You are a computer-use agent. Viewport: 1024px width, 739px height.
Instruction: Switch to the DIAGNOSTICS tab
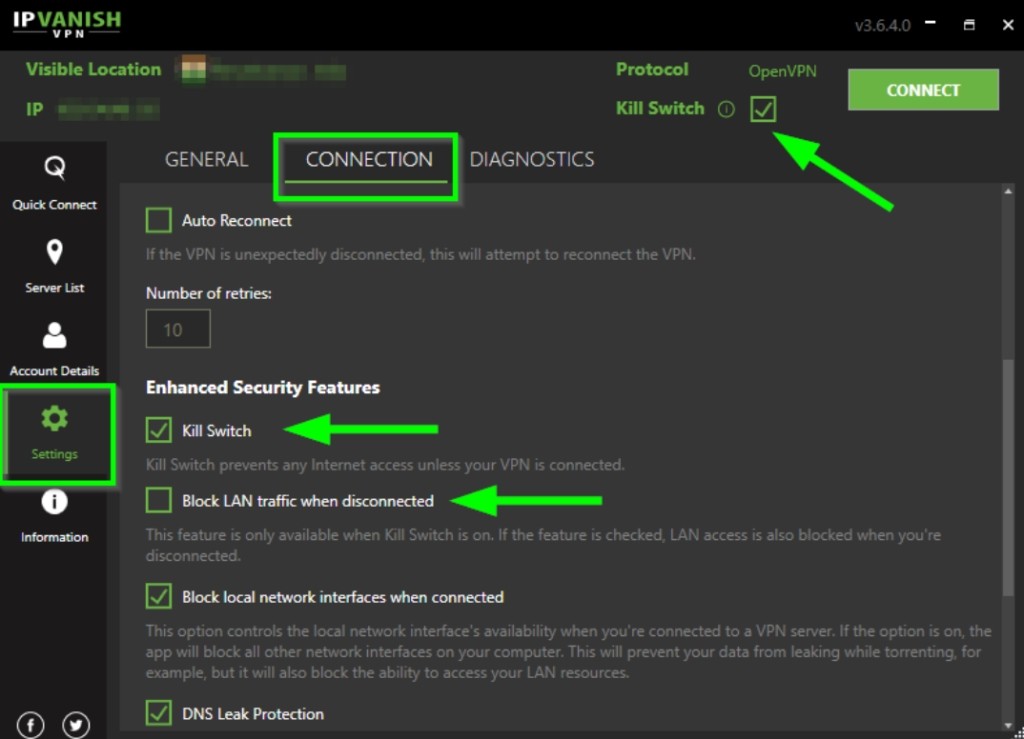point(532,159)
